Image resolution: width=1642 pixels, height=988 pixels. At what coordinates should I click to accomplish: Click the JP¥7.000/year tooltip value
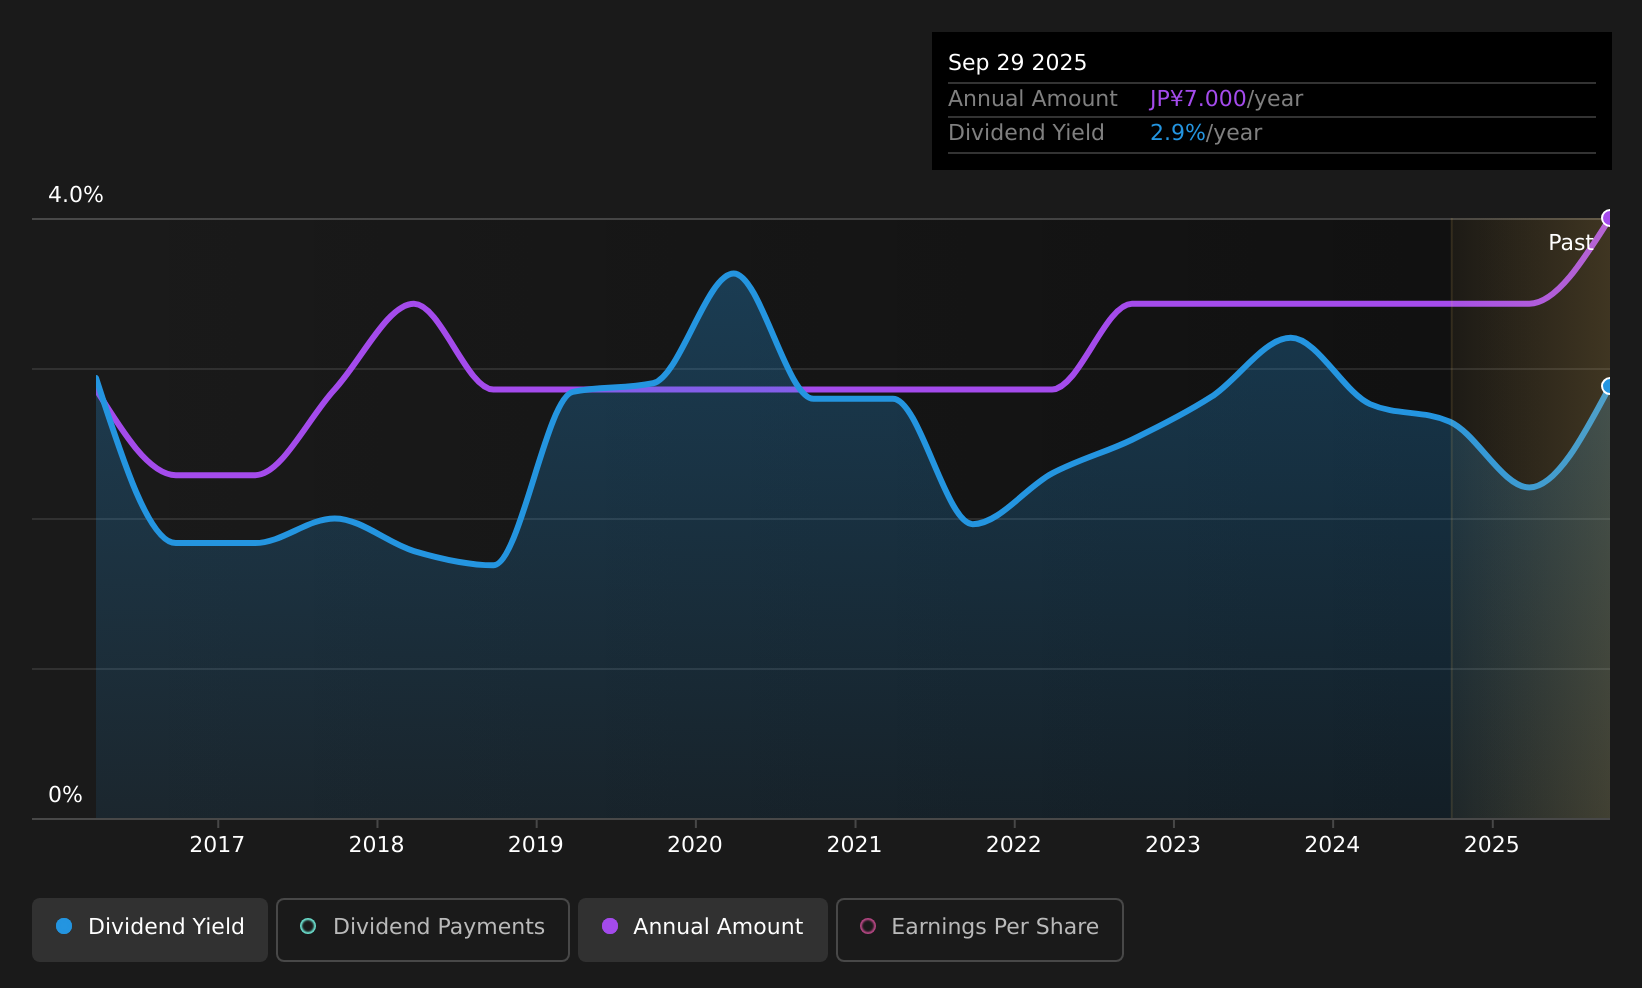[x=1226, y=99]
